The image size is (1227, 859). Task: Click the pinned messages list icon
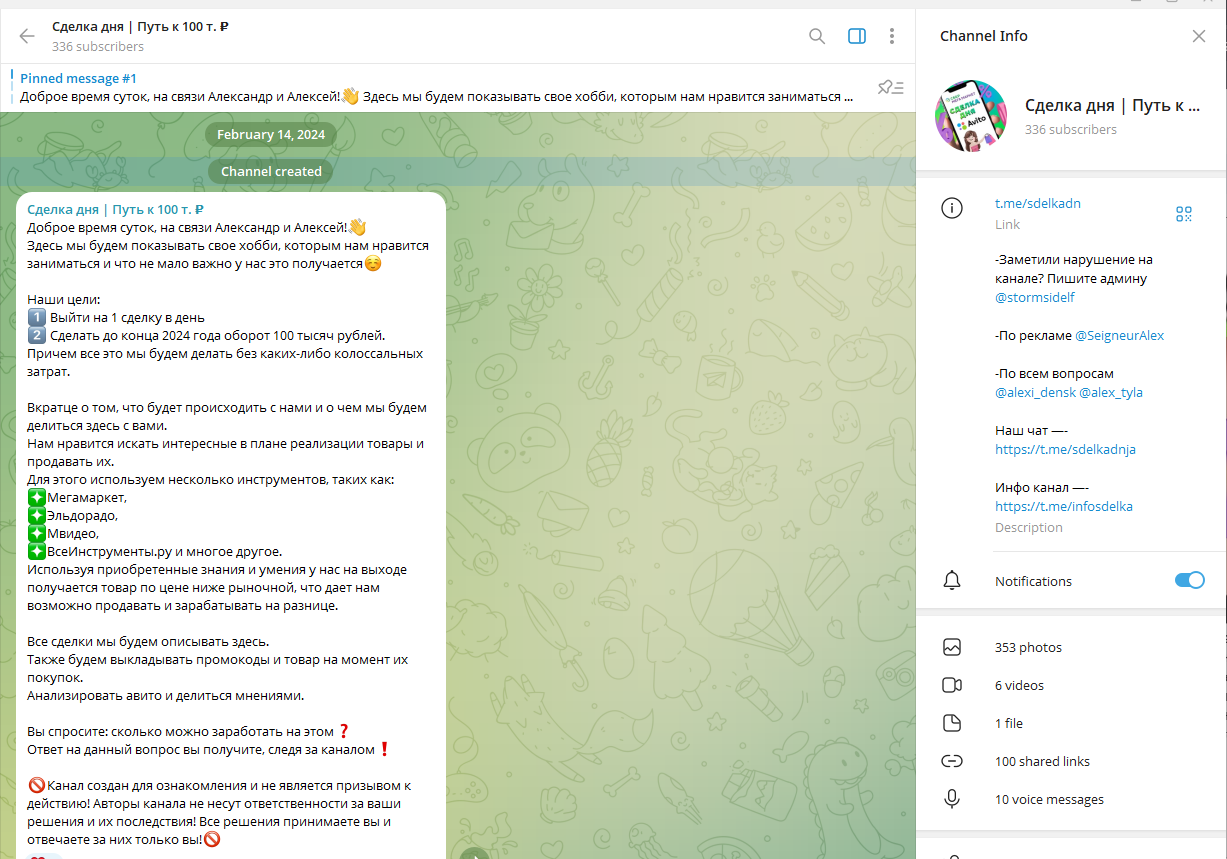pyautogui.click(x=890, y=88)
